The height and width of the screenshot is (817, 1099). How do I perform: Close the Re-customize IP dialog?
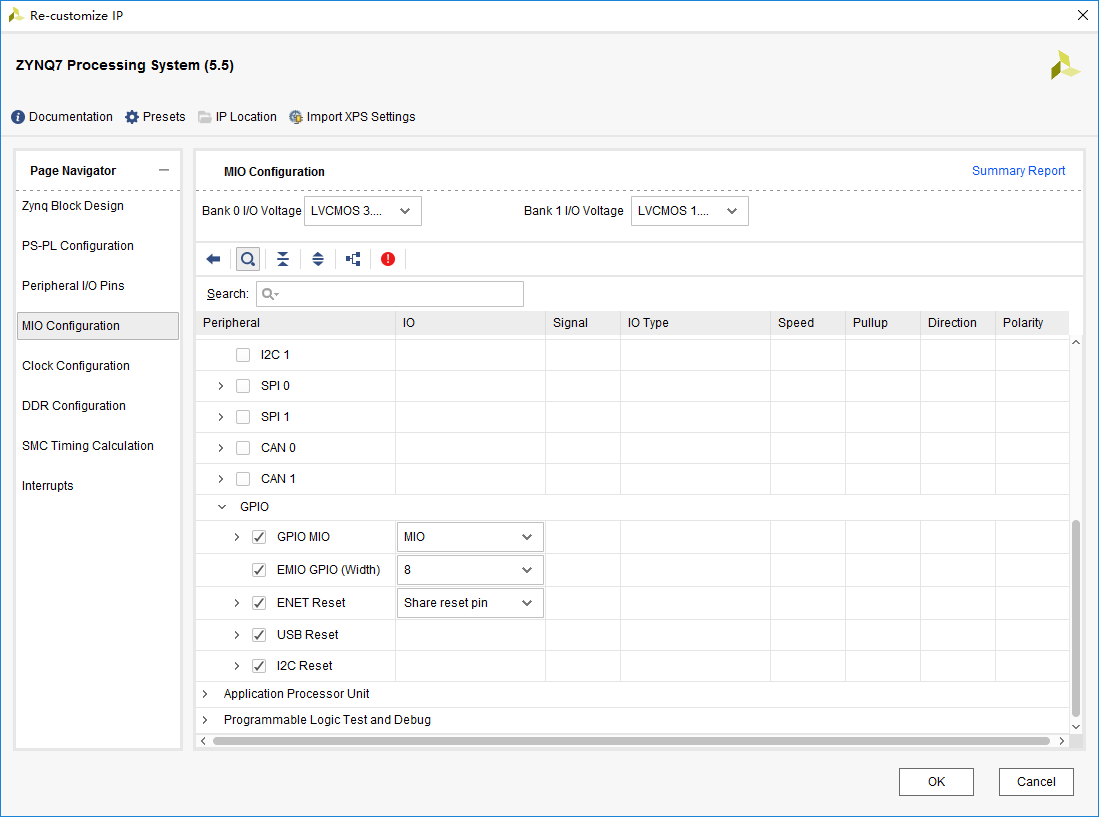1083,15
